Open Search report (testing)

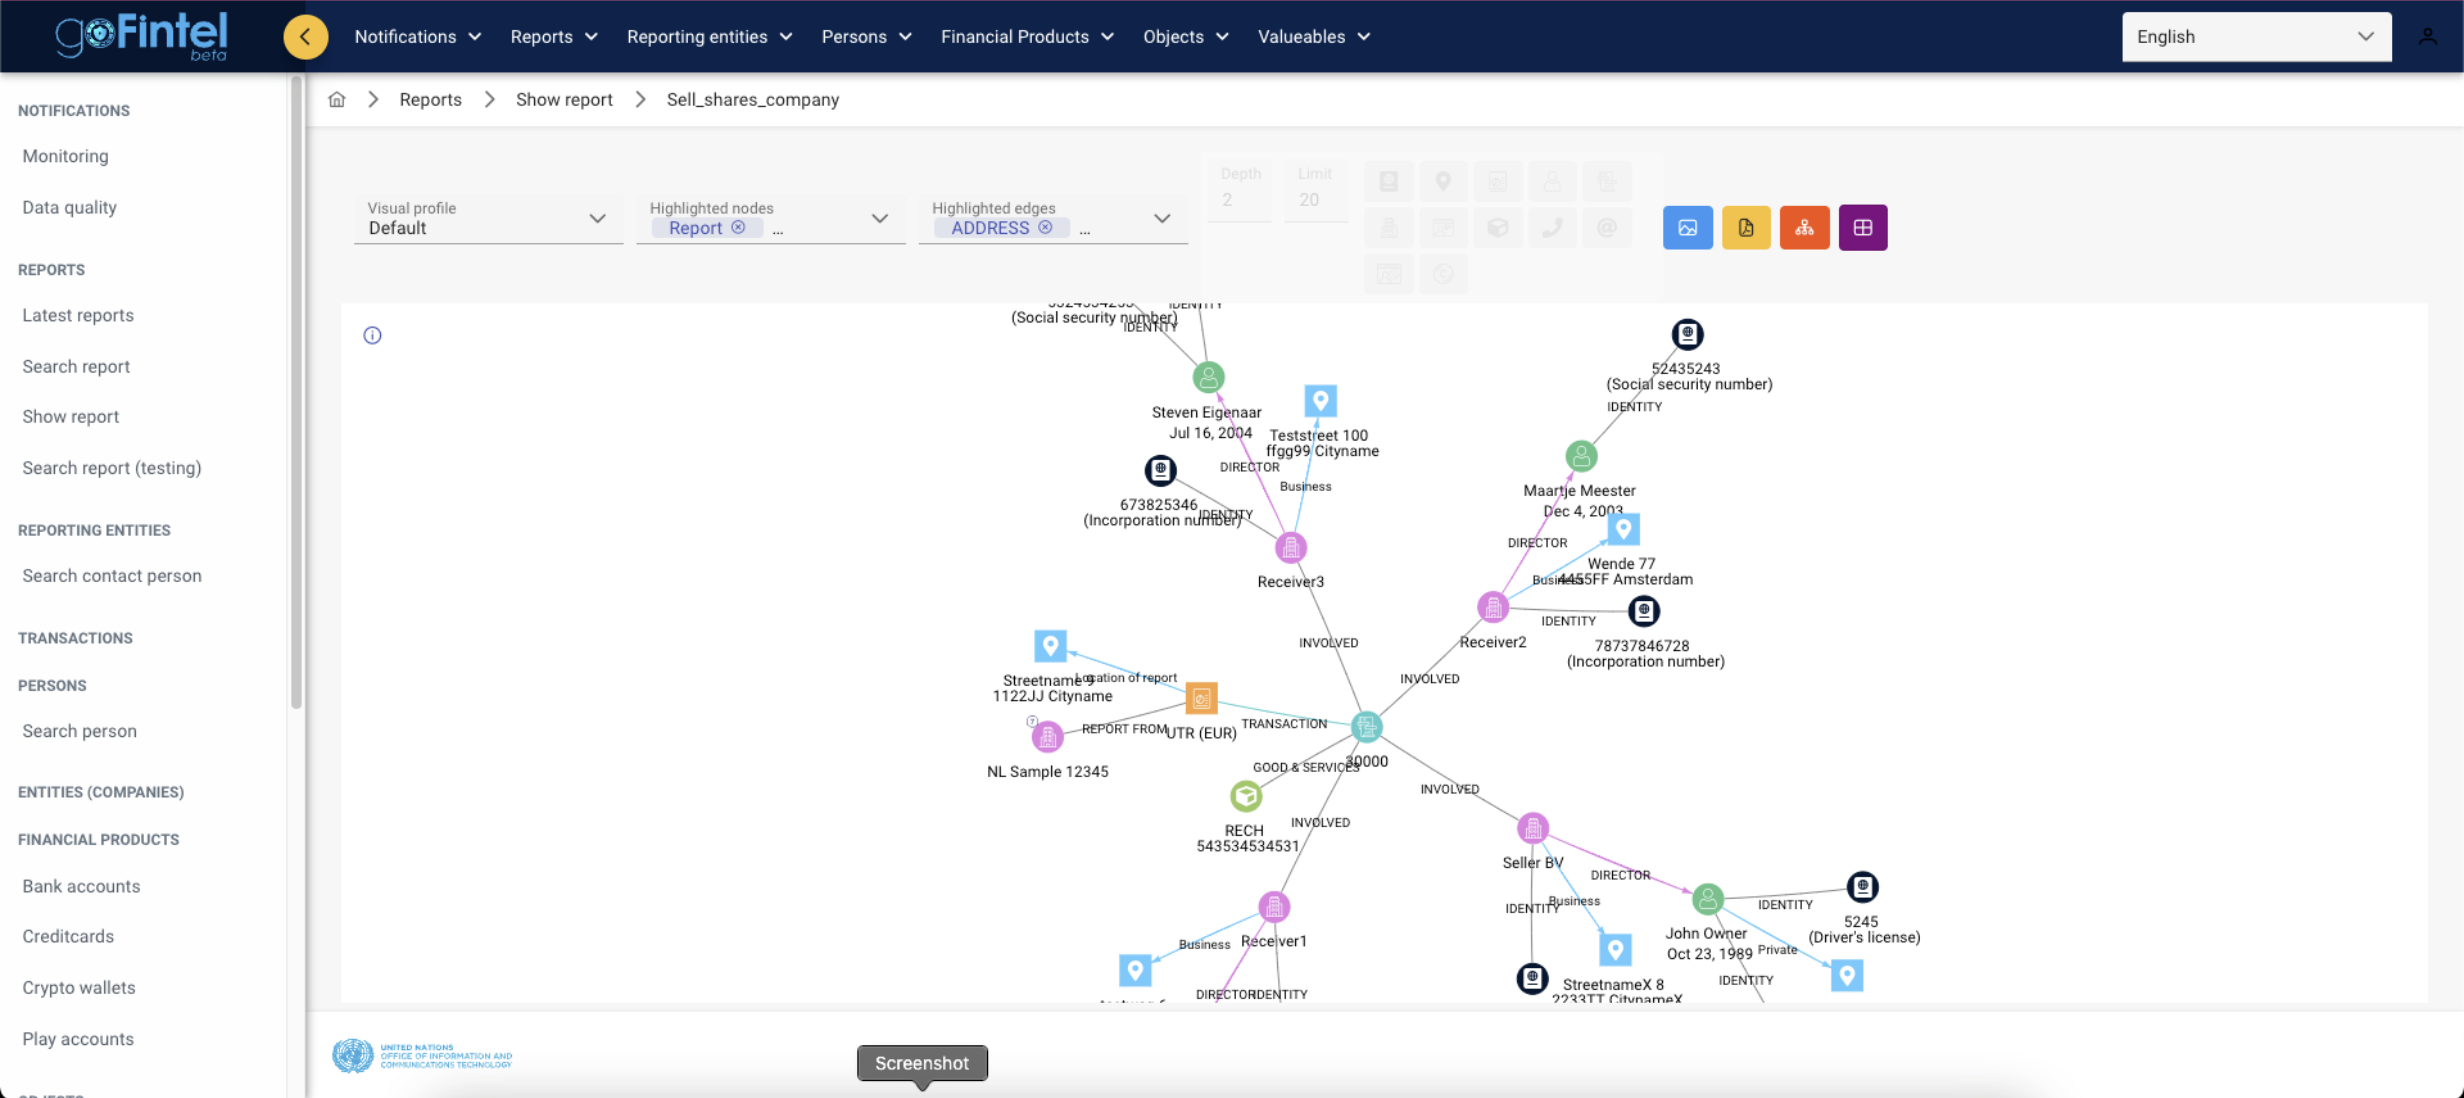click(112, 468)
